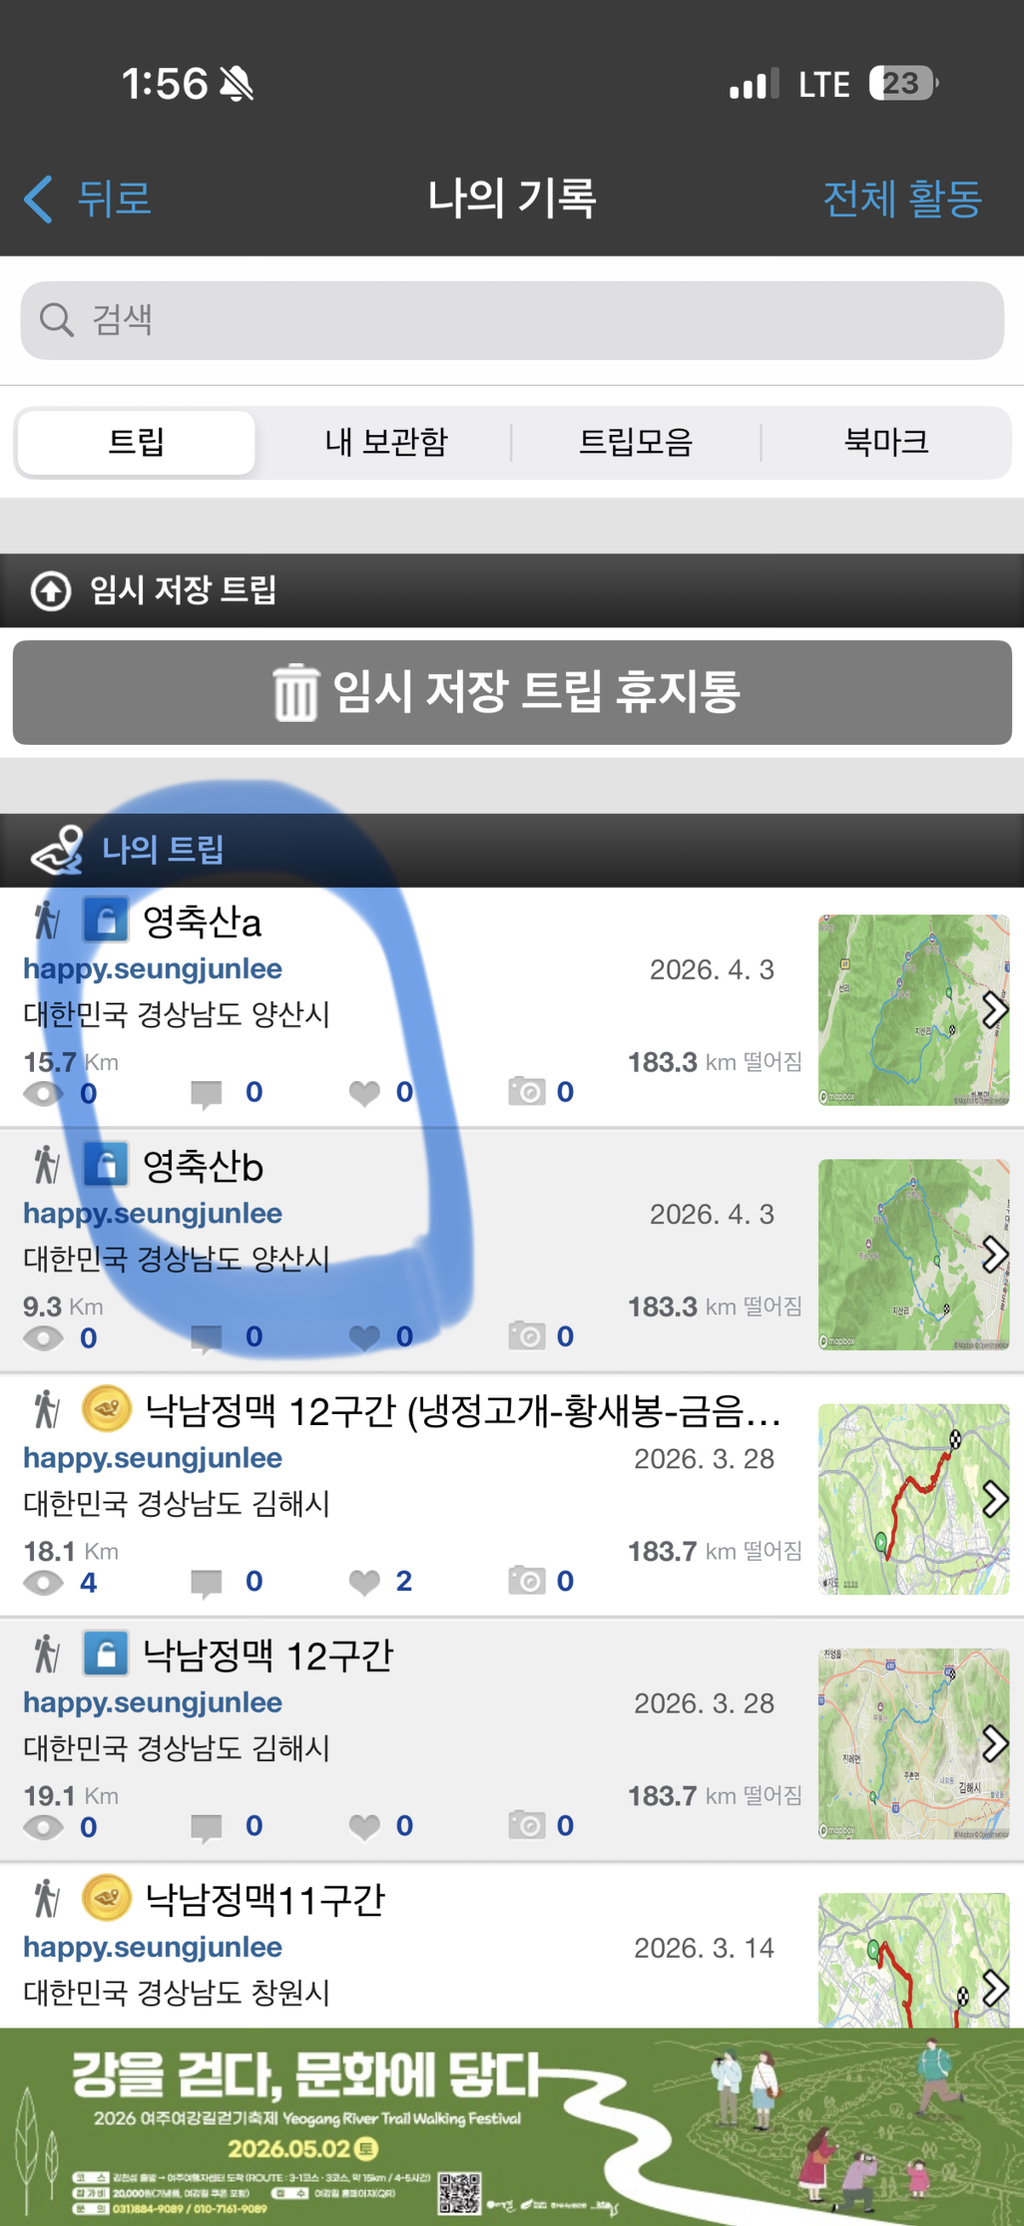Tap the eye views icon on 영축산a trip
Image resolution: width=1024 pixels, height=2226 pixels.
click(x=43, y=1093)
